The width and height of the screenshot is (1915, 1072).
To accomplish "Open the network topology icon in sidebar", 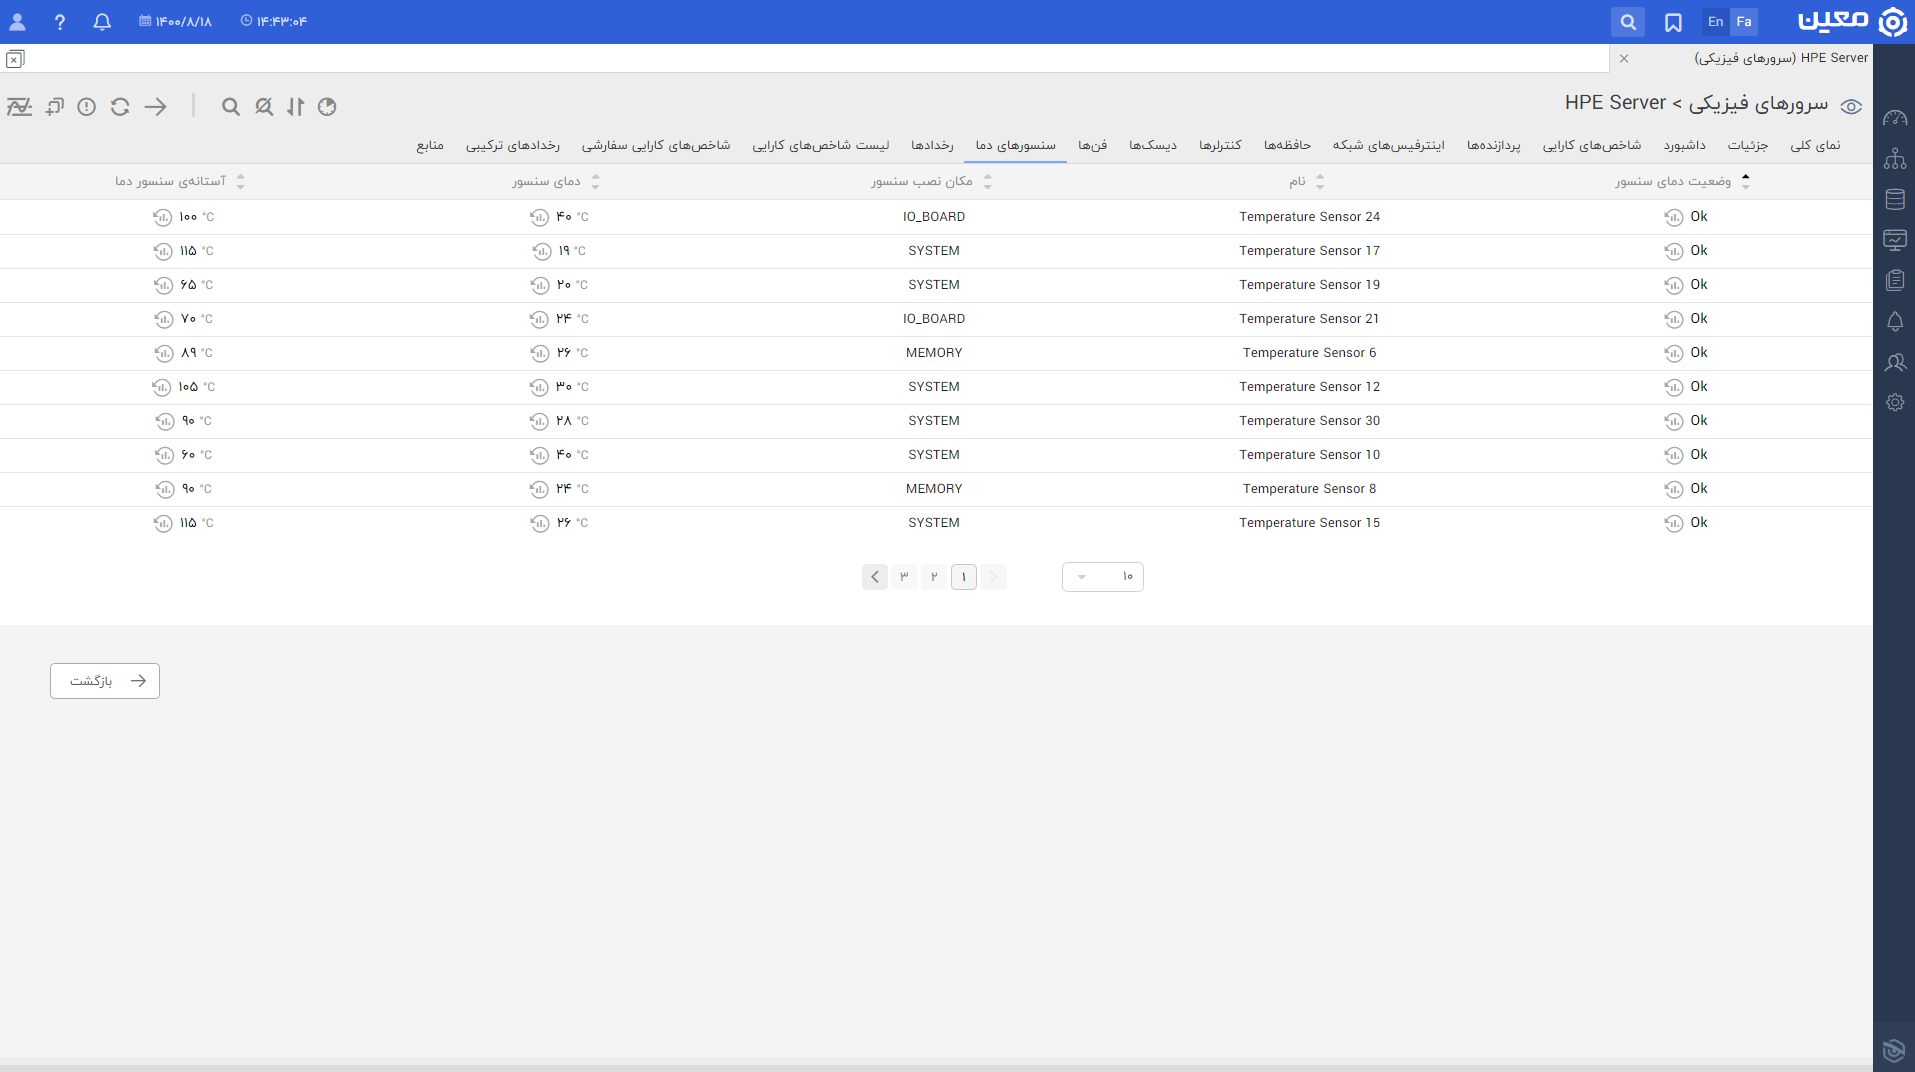I will coord(1894,159).
